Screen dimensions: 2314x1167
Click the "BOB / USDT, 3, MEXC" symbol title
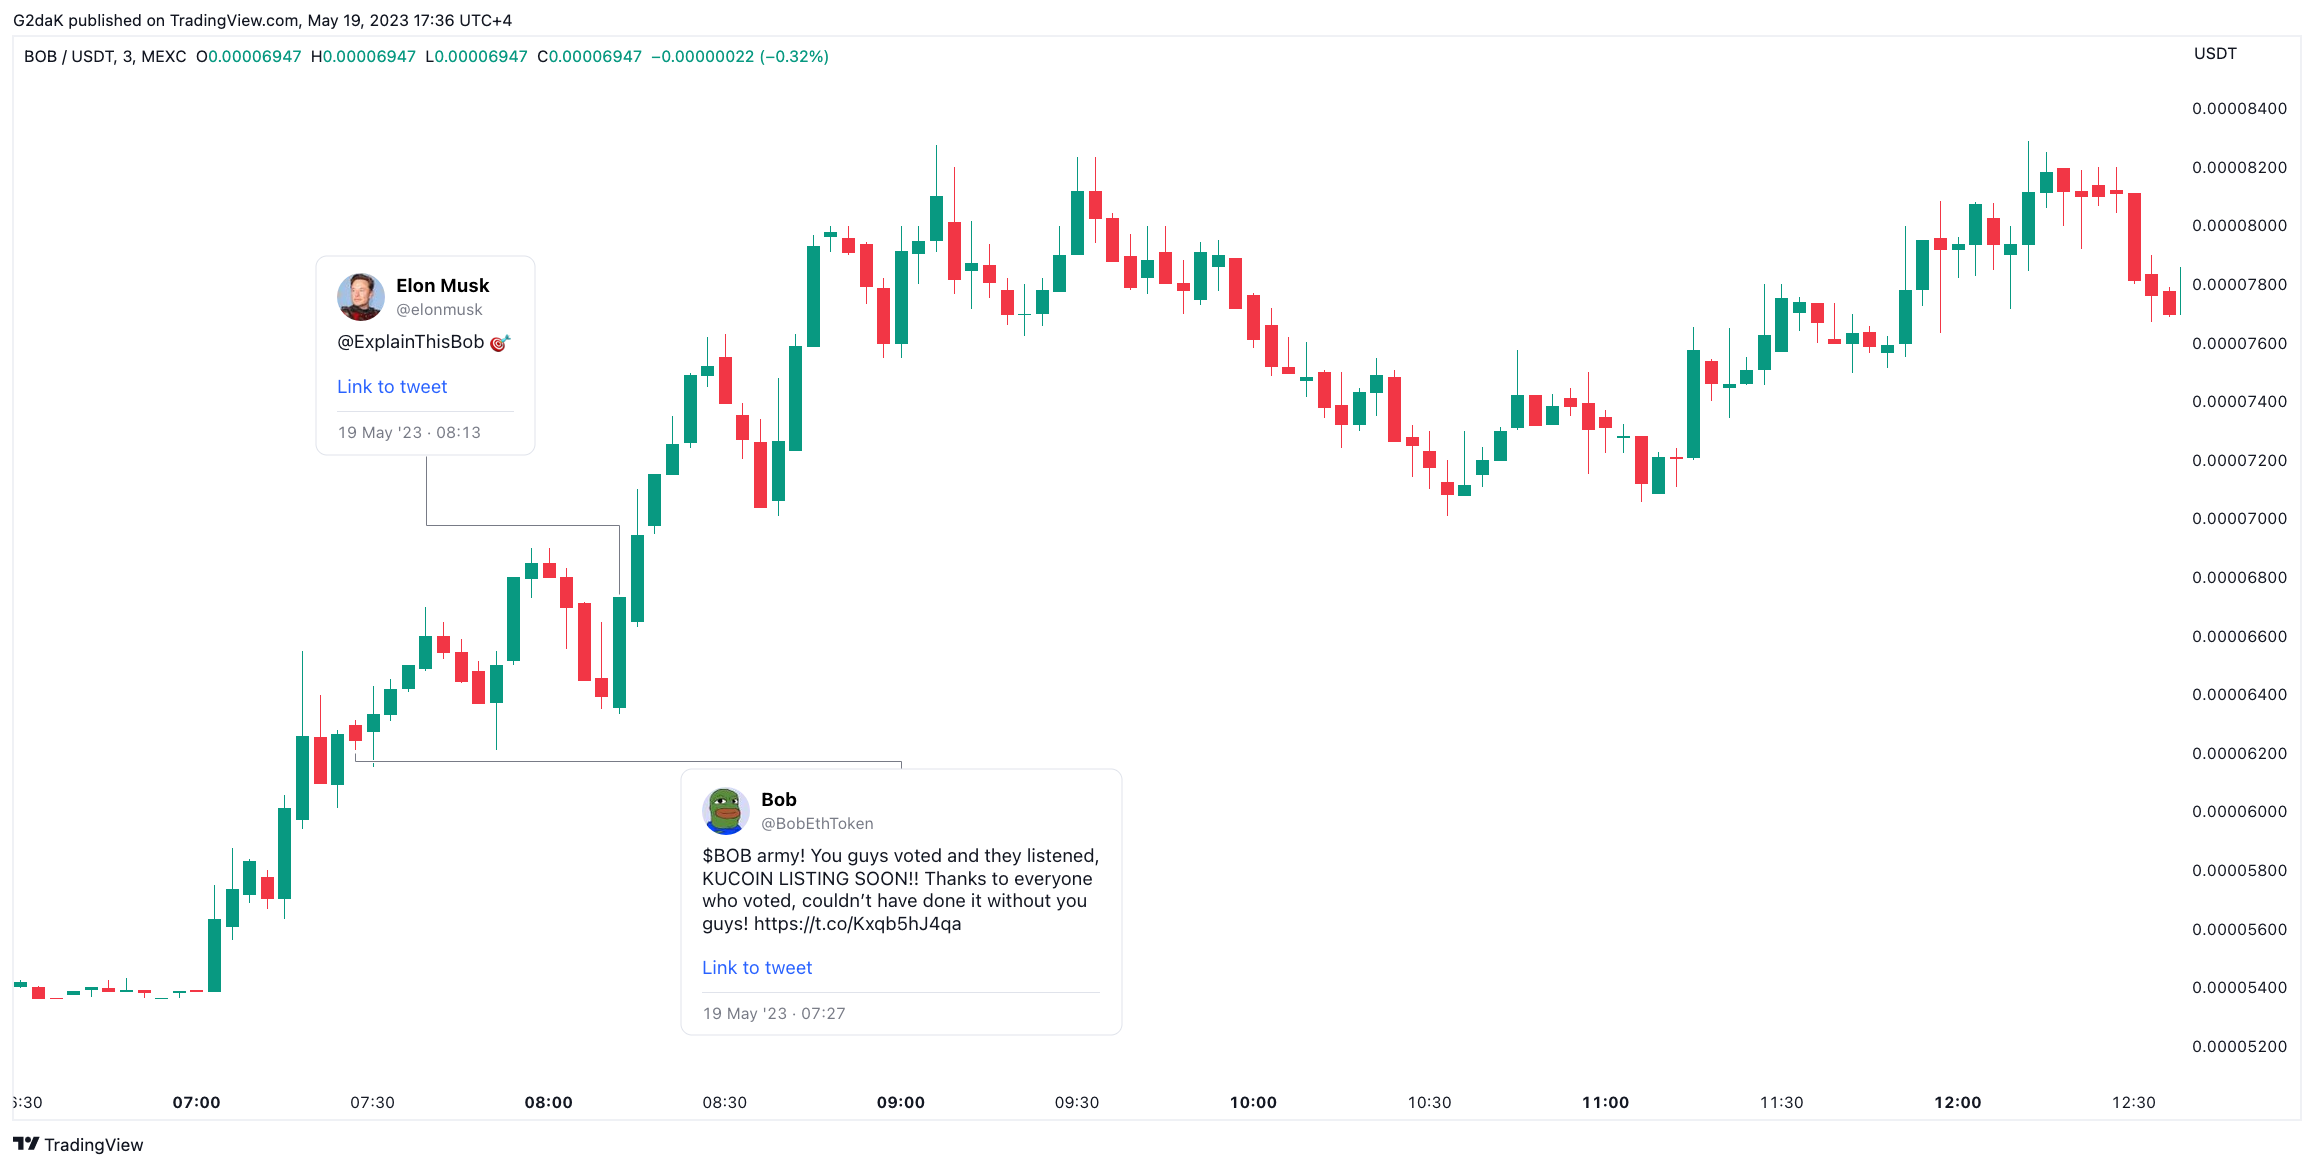(x=105, y=57)
